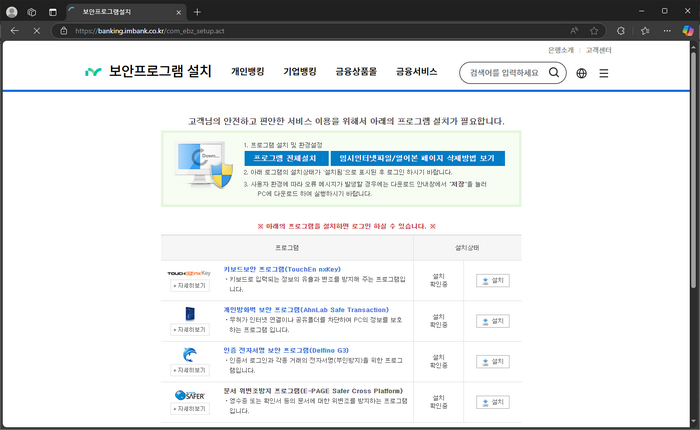
Task: Open the 고객센터 link
Action: point(599,50)
